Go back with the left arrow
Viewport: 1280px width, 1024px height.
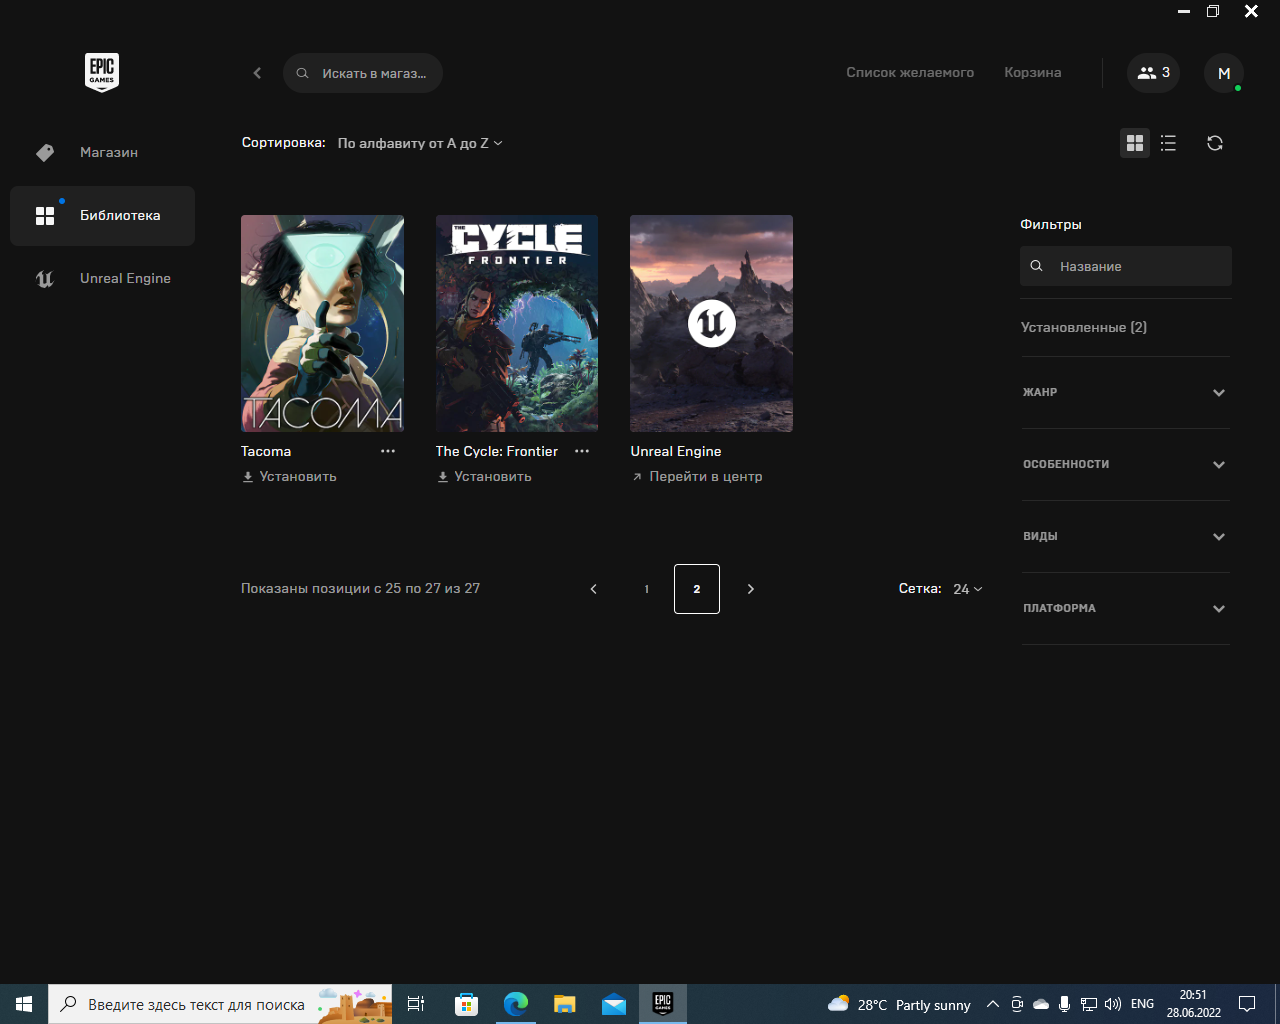click(x=257, y=73)
